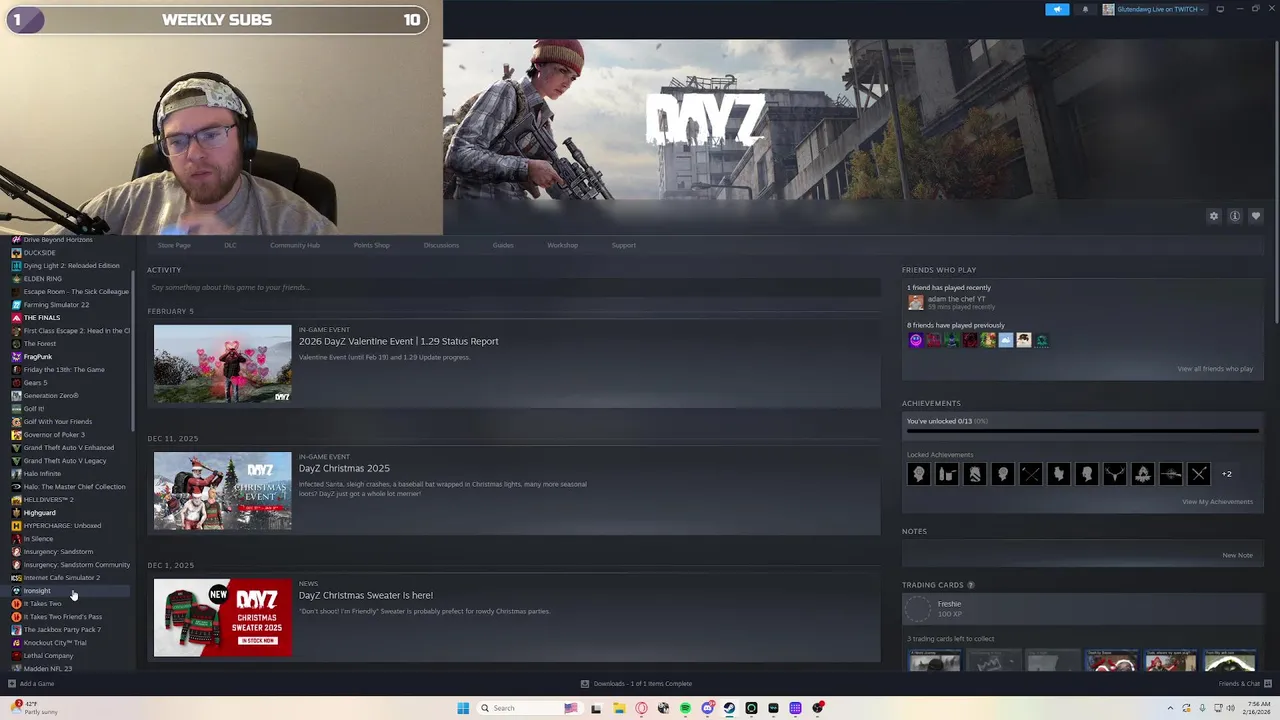Open the Points Shop tab

(x=371, y=245)
